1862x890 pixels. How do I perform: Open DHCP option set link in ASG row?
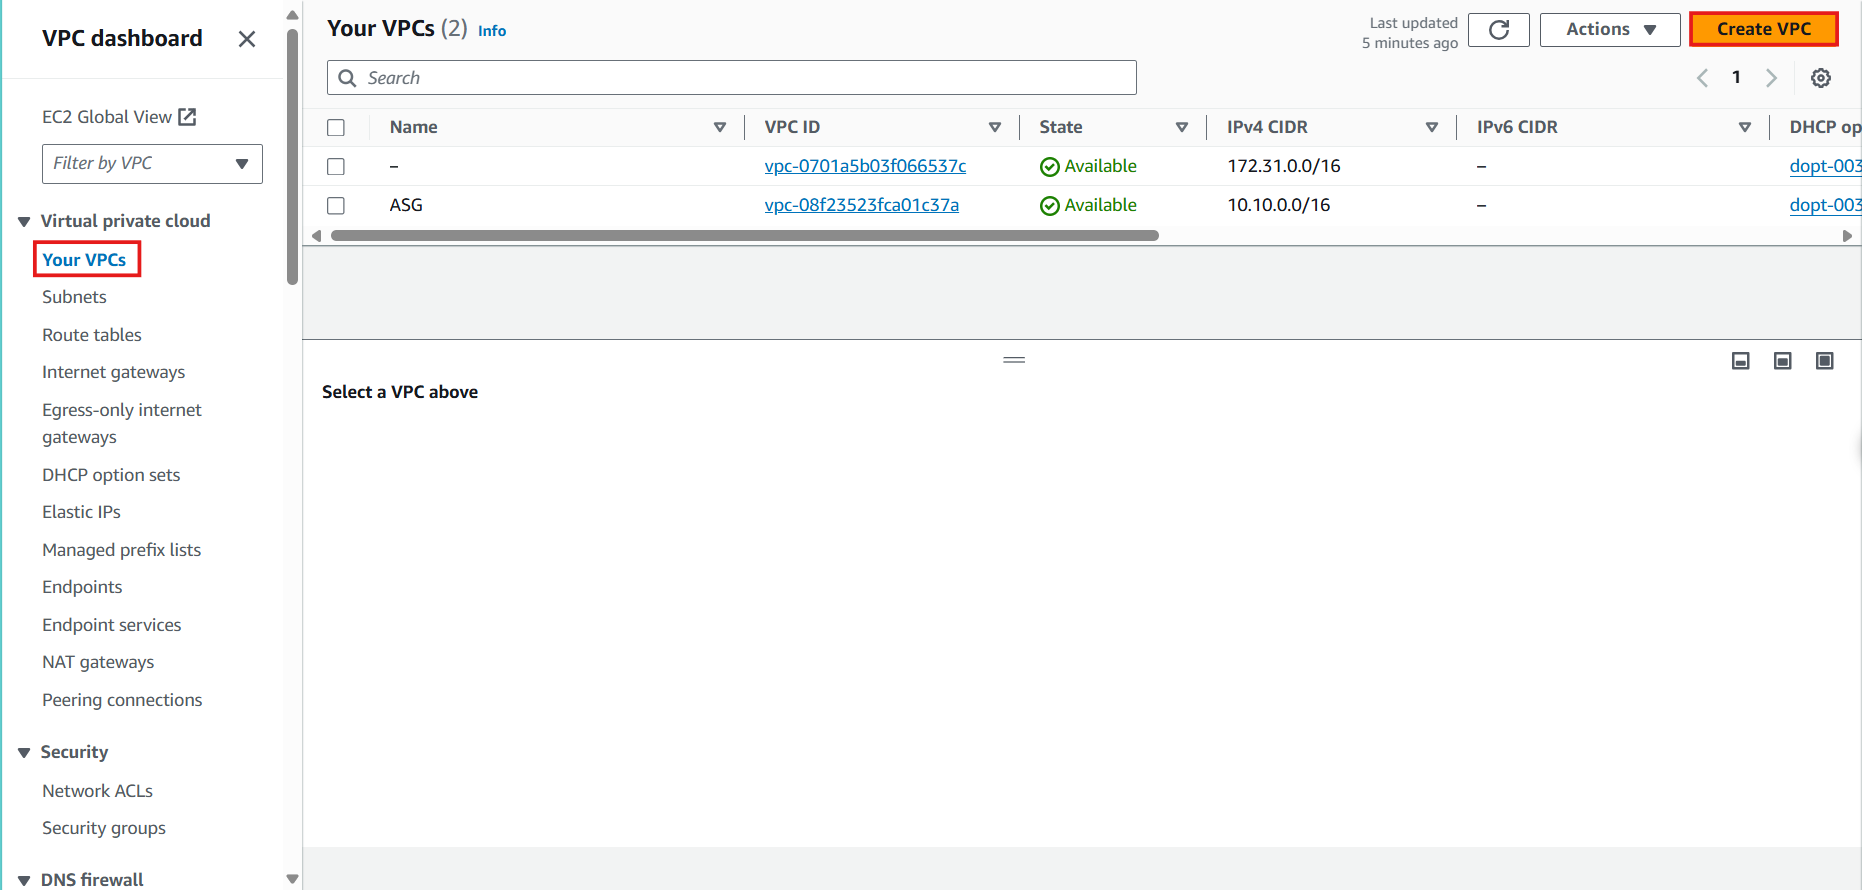click(1825, 205)
